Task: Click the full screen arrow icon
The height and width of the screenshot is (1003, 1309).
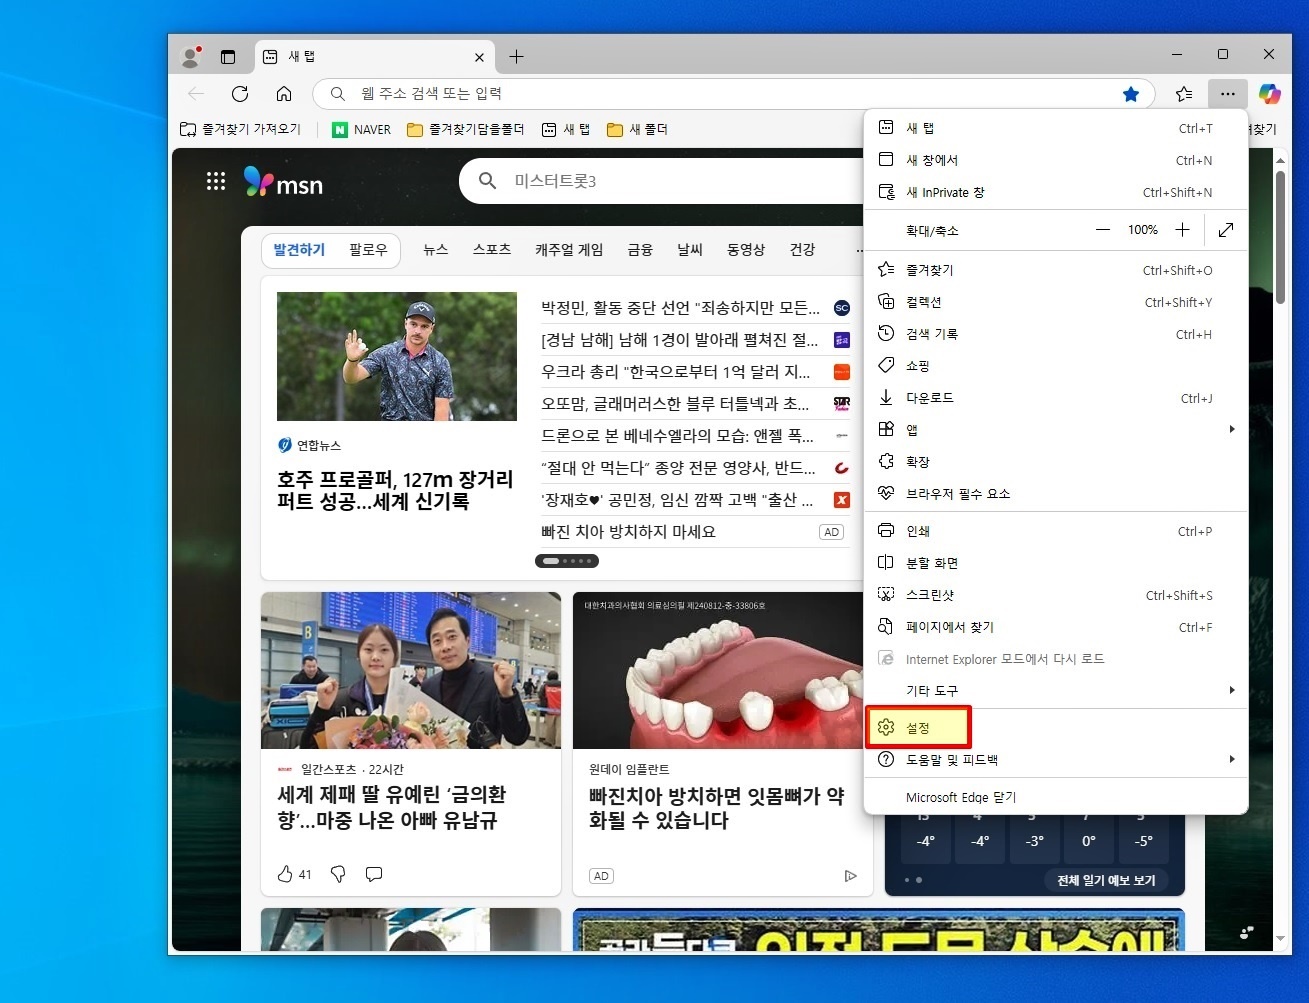Action: (1226, 230)
